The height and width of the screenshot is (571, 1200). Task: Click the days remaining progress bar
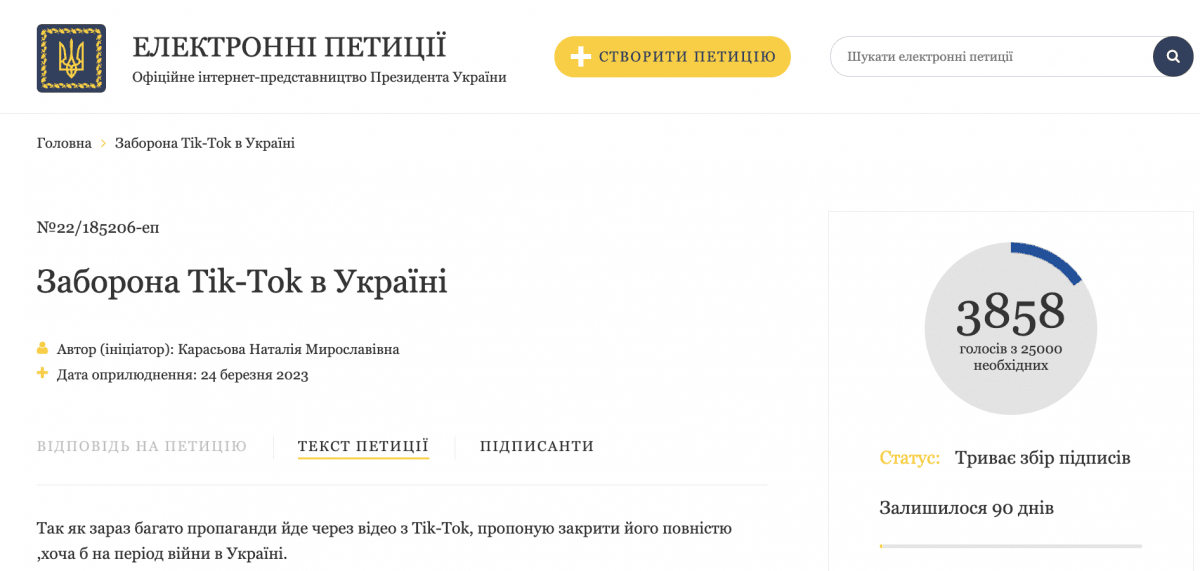click(1010, 546)
